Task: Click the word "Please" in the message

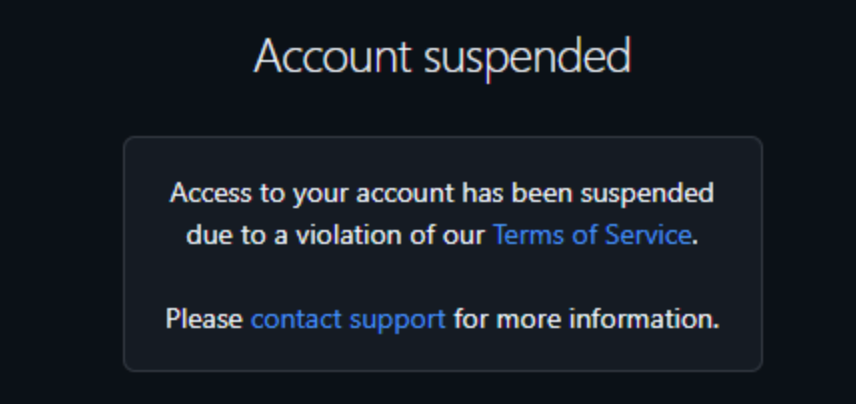Action: pyautogui.click(x=204, y=319)
